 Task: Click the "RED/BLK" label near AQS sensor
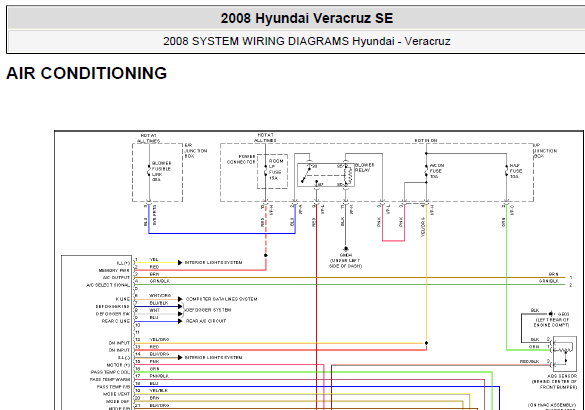tap(529, 362)
